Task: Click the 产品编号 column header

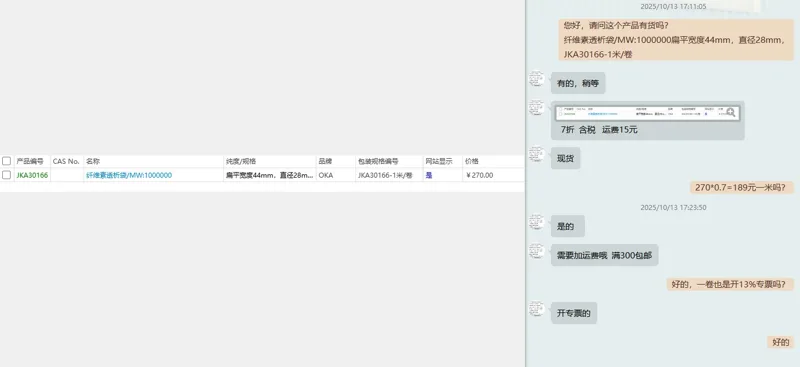Action: coord(30,161)
